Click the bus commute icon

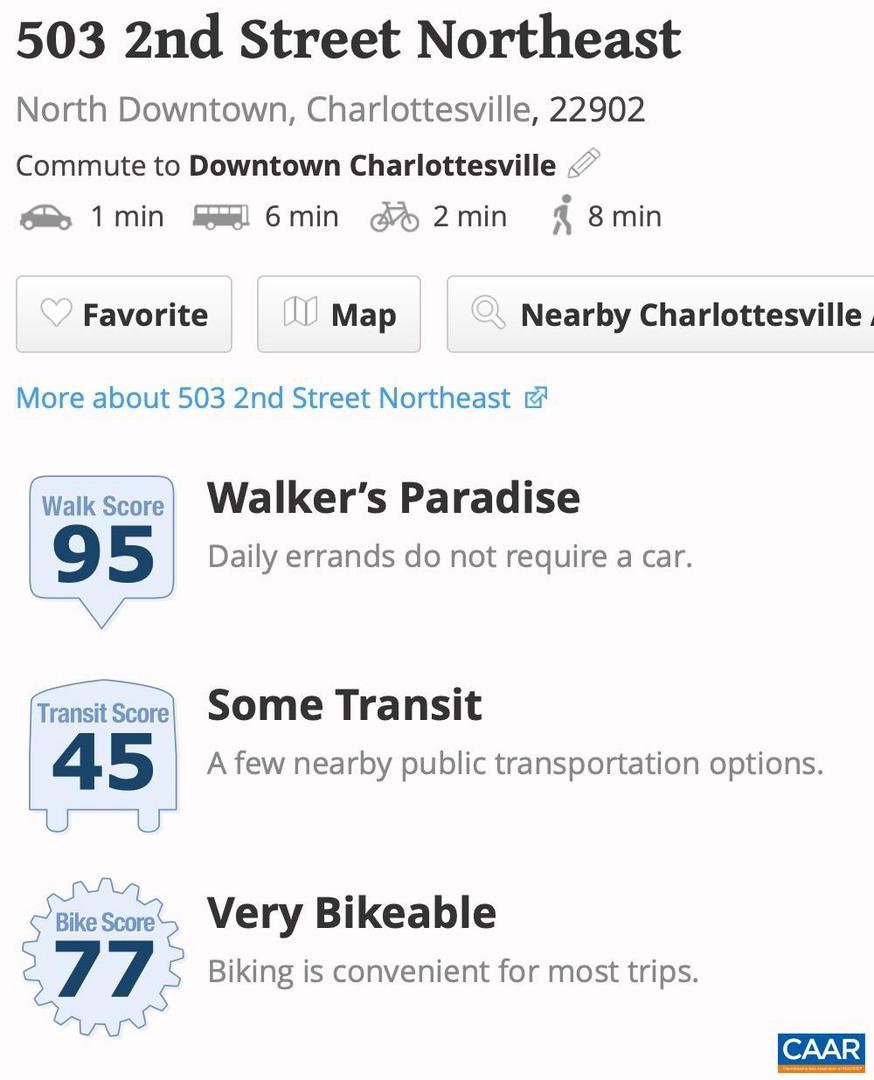pyautogui.click(x=220, y=217)
